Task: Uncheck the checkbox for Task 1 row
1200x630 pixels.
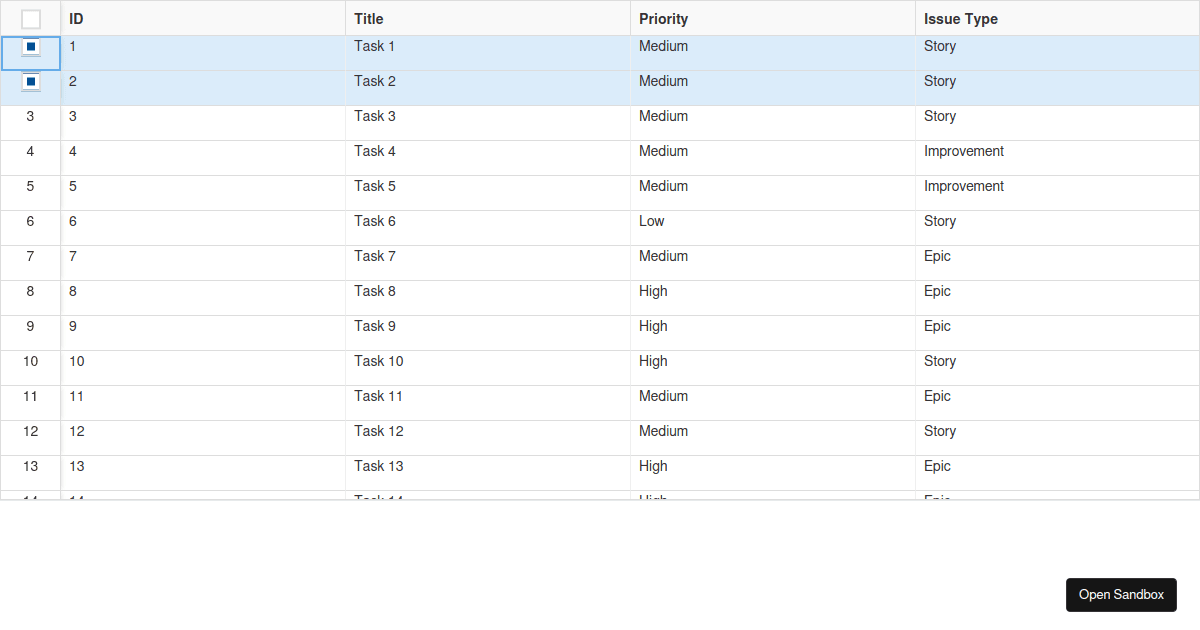Action: [x=31, y=47]
